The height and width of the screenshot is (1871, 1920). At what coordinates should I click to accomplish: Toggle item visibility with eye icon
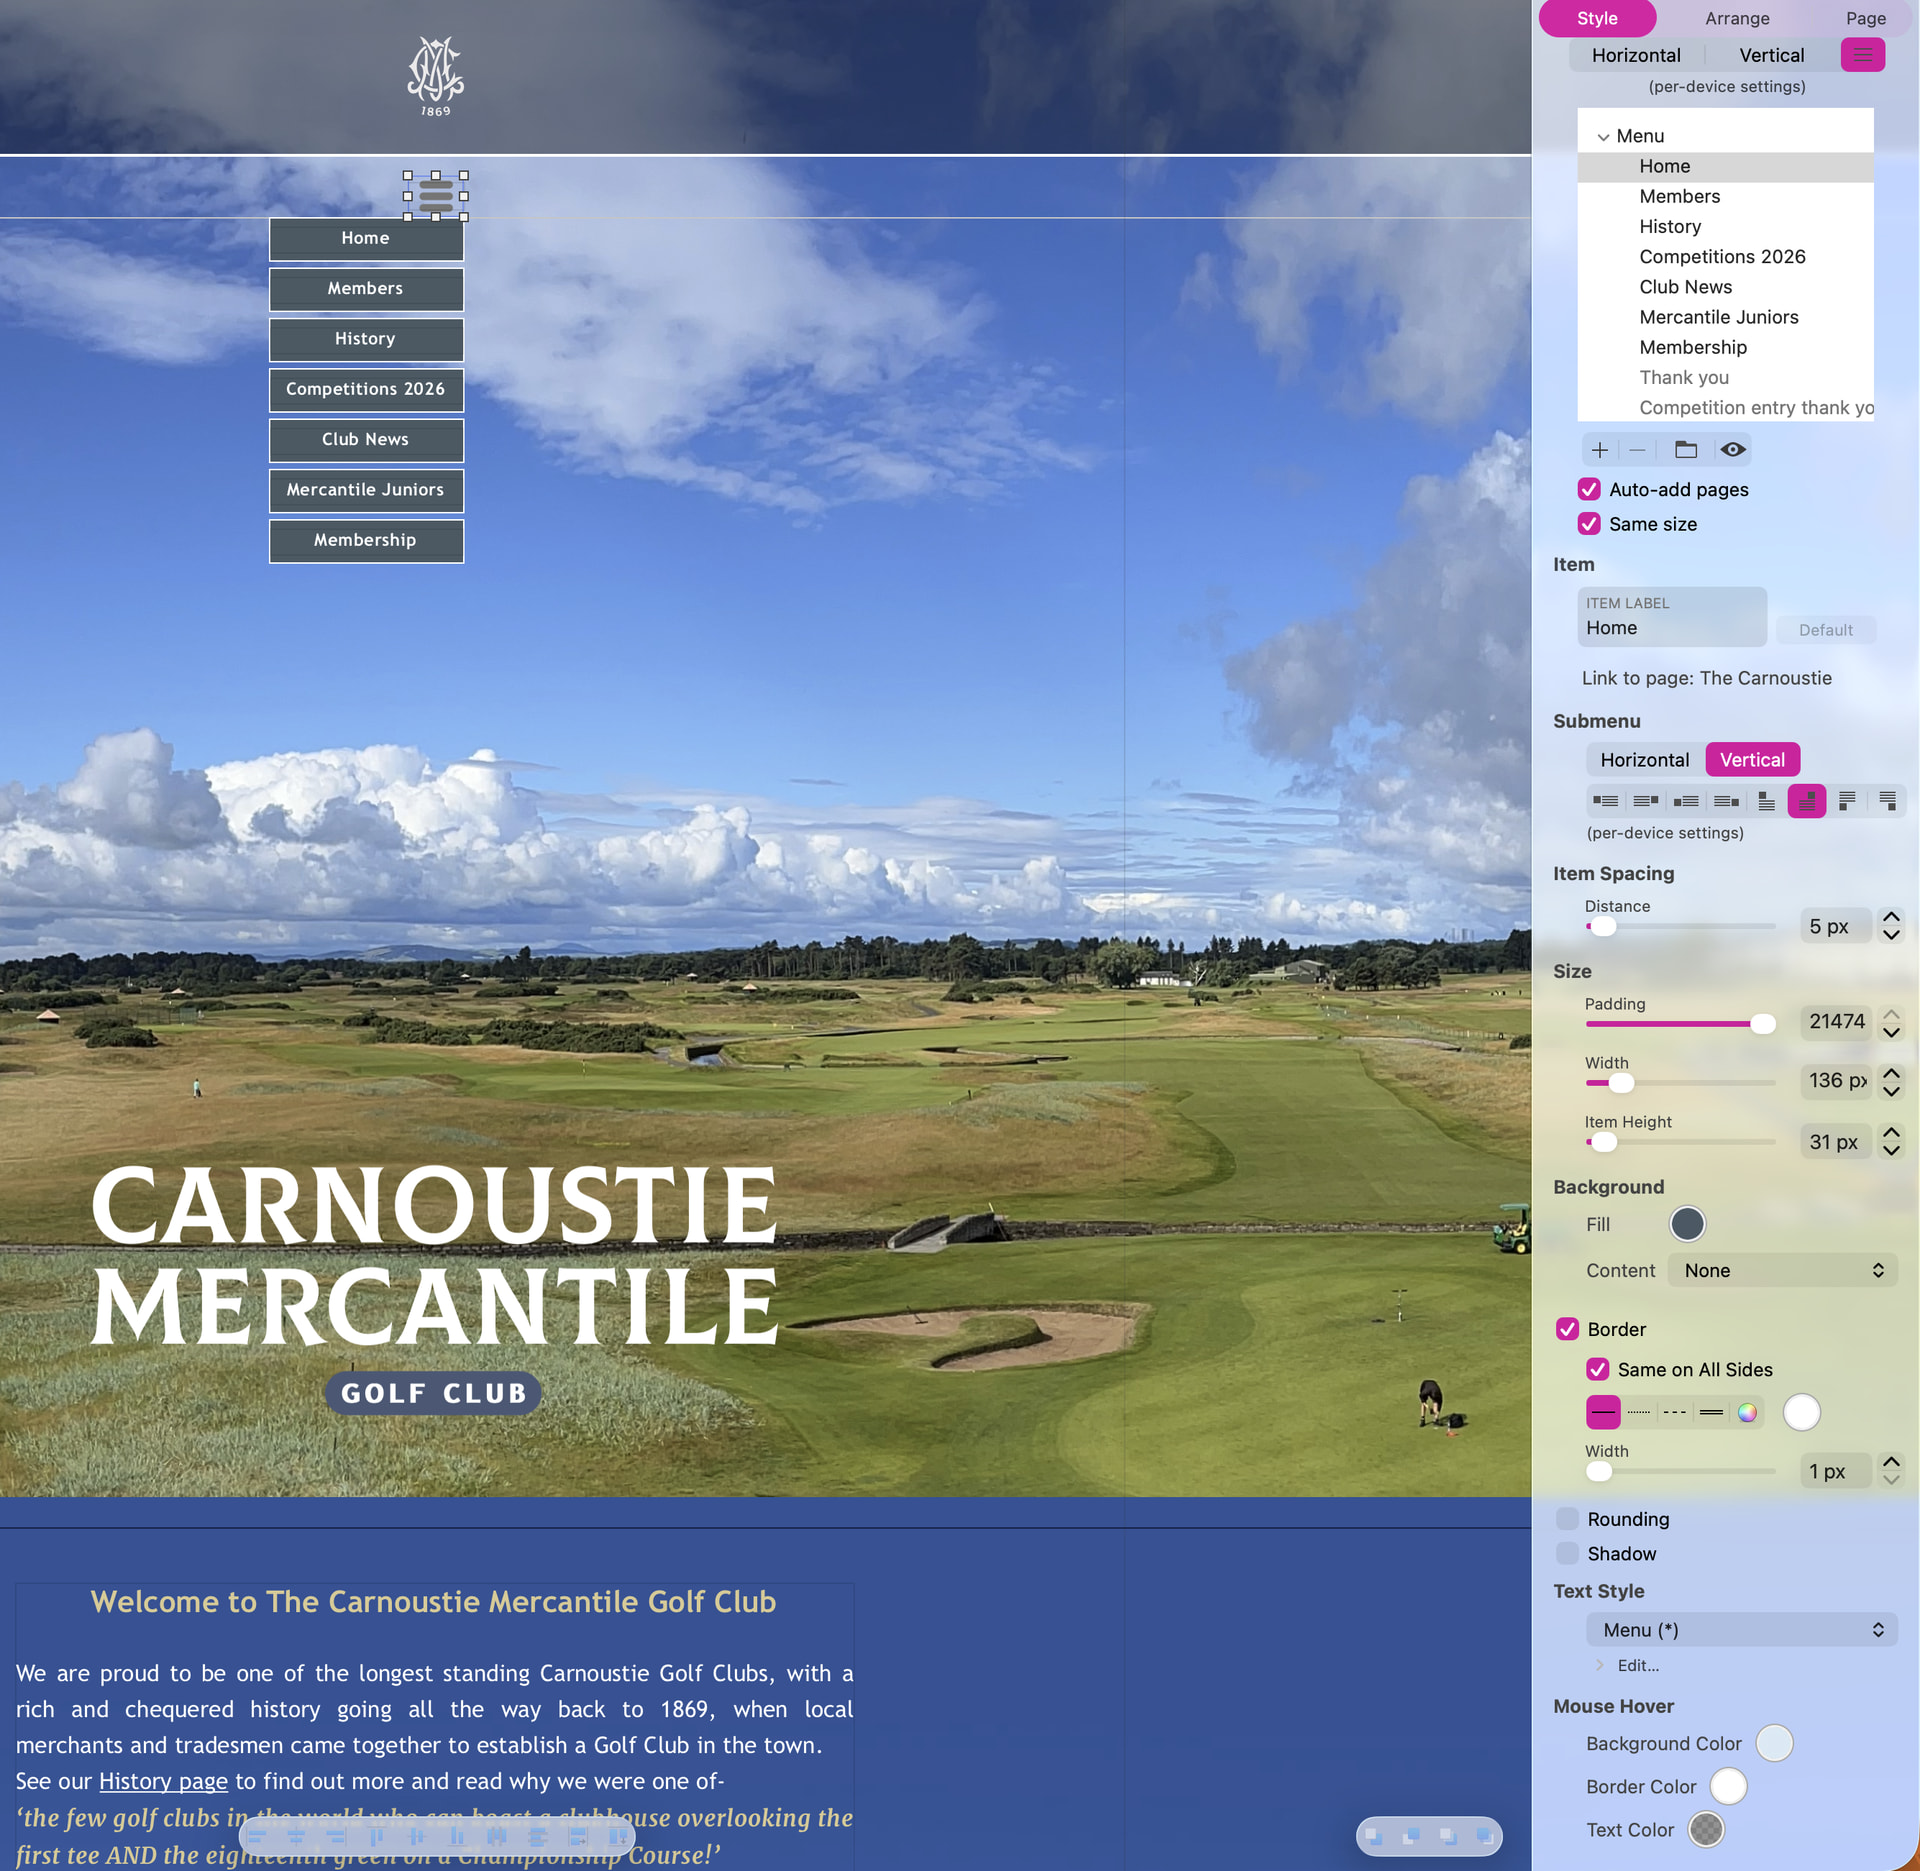[x=1733, y=450]
